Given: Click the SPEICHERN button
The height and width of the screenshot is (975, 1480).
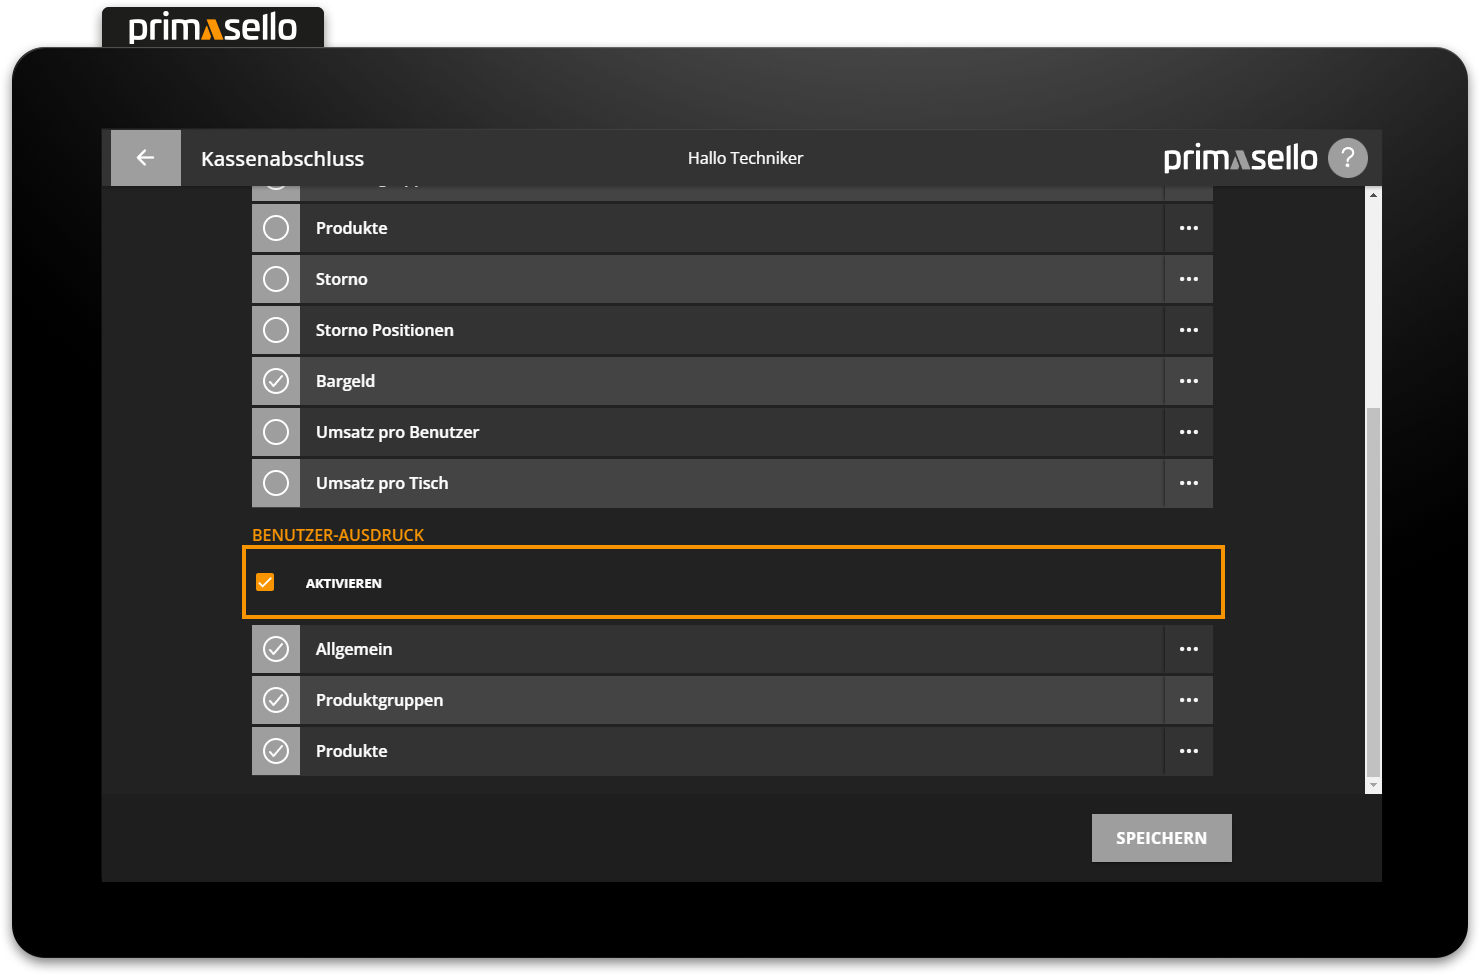Looking at the screenshot, I should [1161, 837].
